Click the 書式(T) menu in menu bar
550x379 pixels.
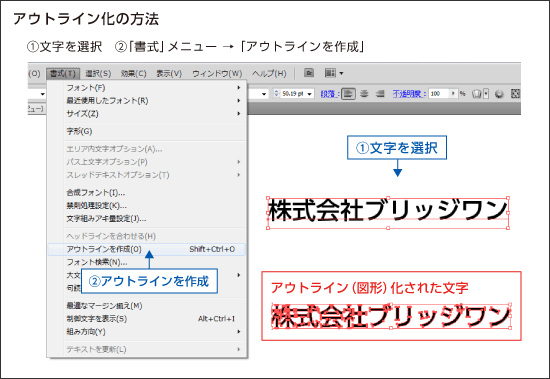[x=63, y=73]
